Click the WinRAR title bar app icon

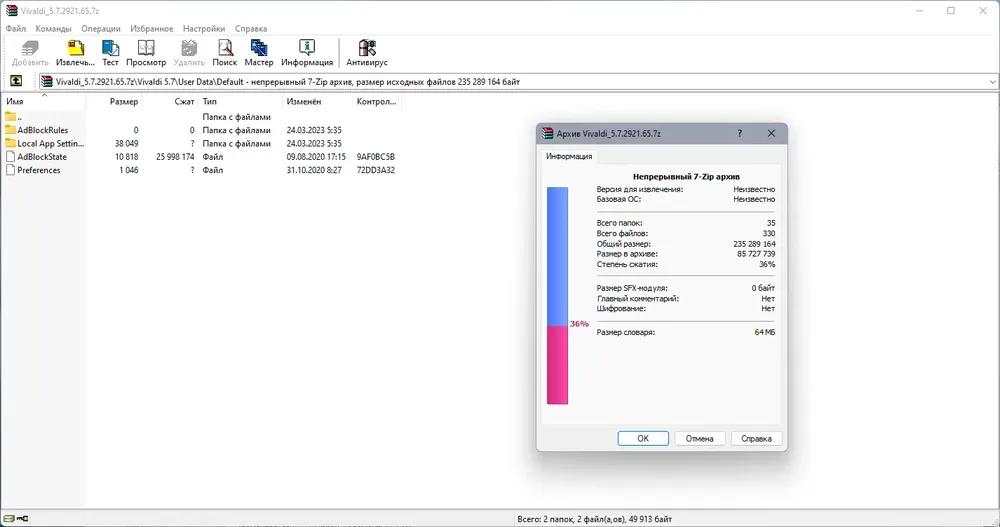(11, 11)
